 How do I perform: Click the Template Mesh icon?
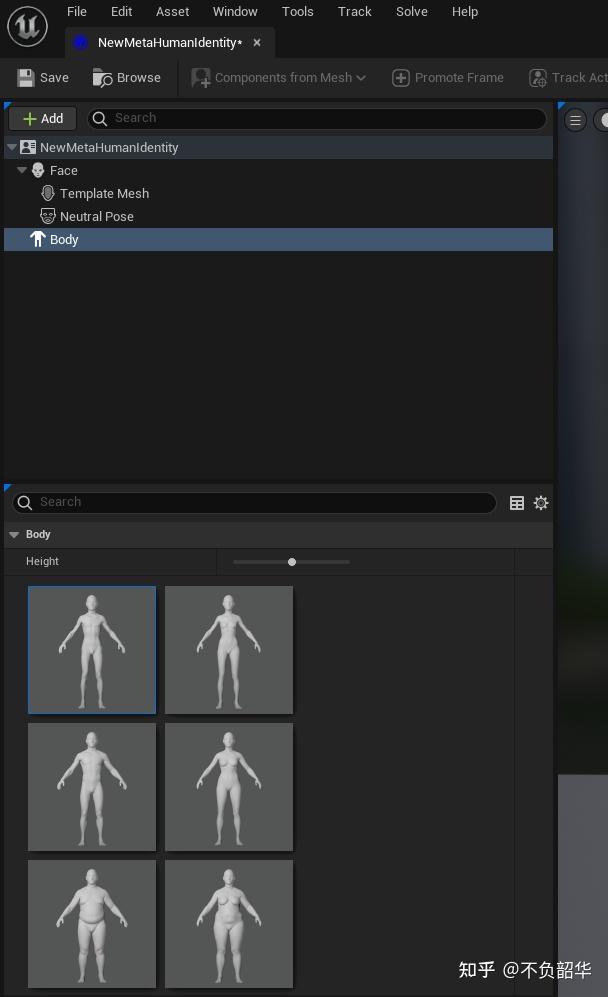[48, 193]
